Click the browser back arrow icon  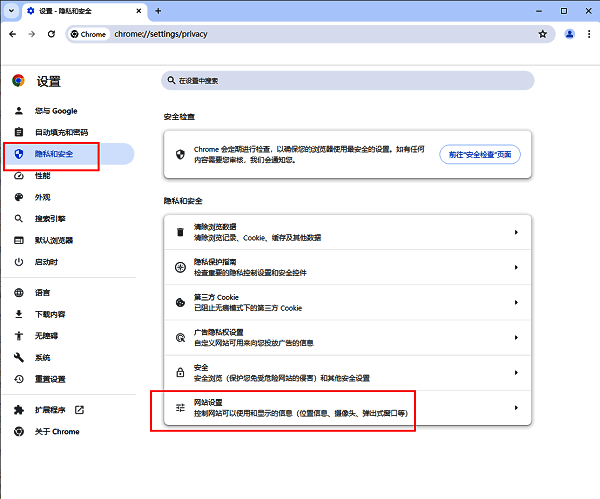[12, 33]
